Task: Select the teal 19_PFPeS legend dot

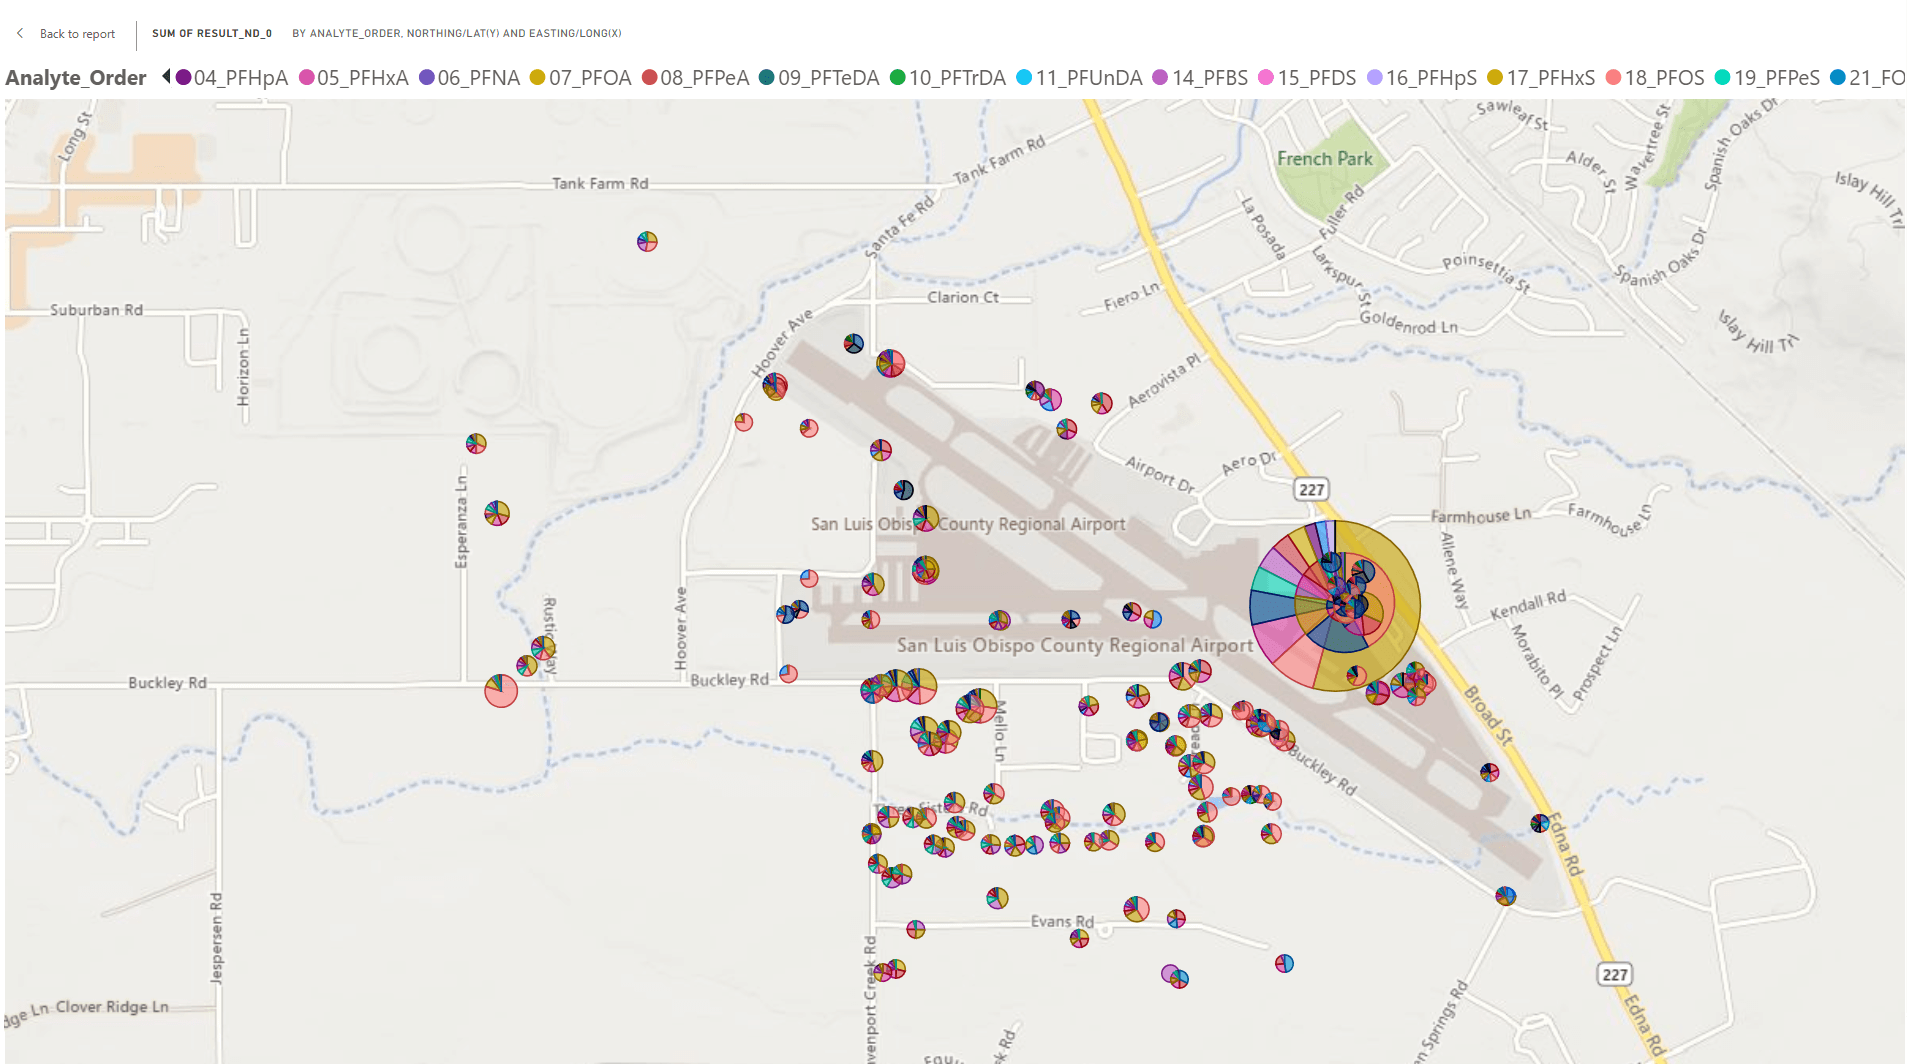Action: [1722, 77]
